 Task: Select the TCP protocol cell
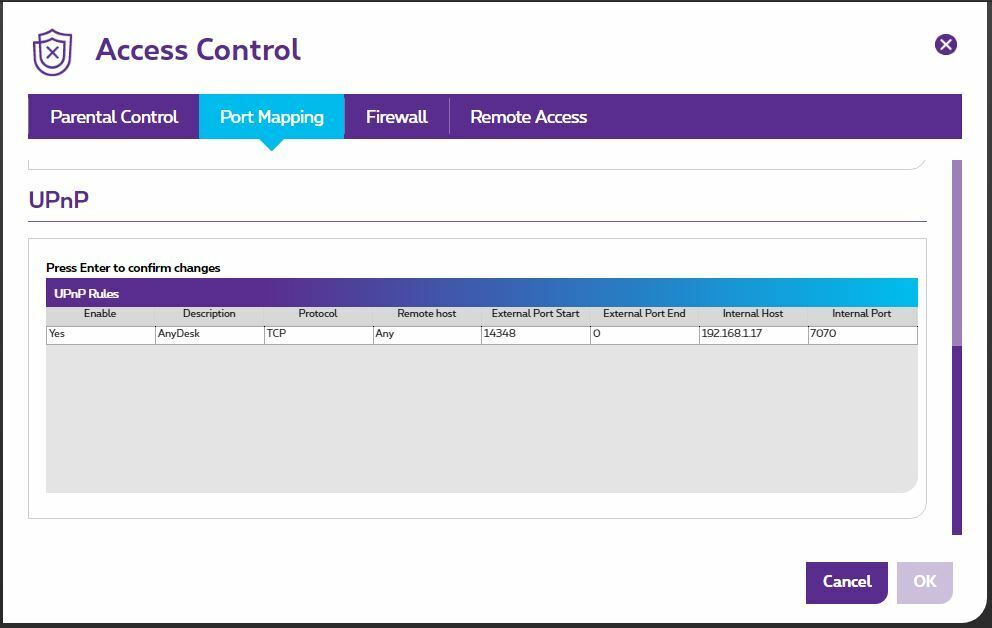click(x=318, y=334)
